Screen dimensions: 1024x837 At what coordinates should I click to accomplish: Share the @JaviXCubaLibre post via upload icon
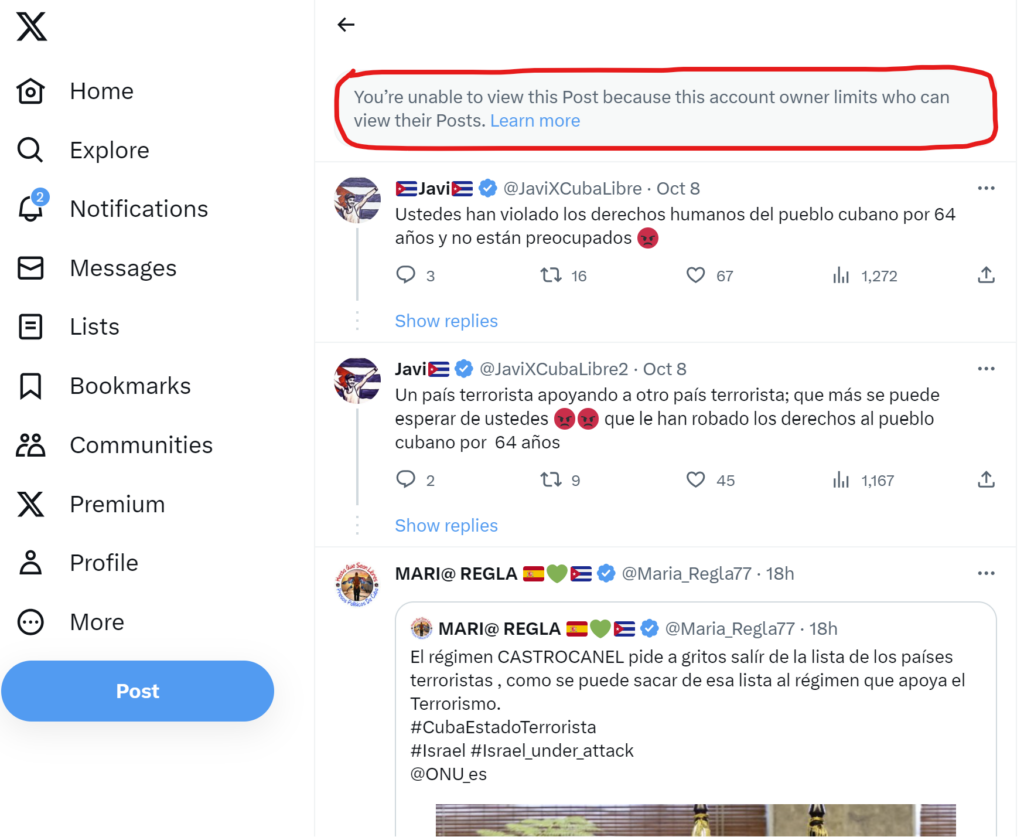coord(986,275)
